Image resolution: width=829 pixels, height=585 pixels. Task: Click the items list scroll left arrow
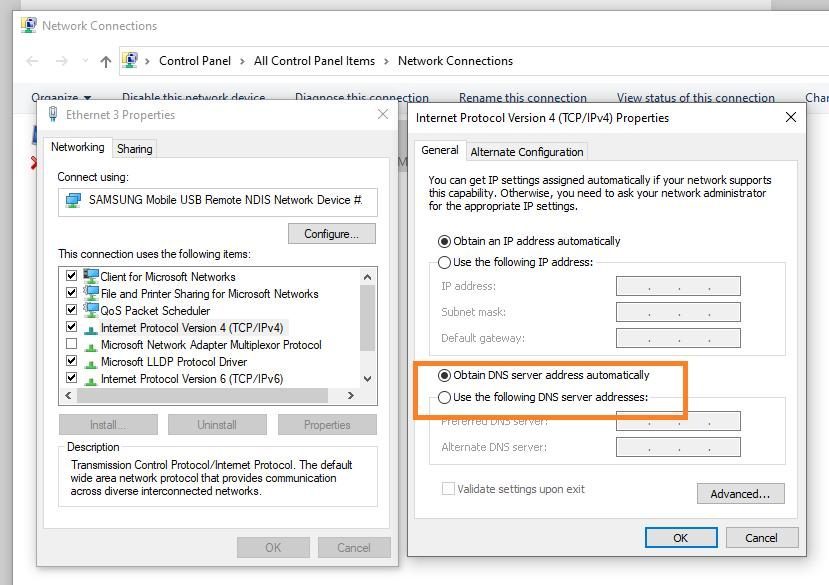click(x=68, y=395)
